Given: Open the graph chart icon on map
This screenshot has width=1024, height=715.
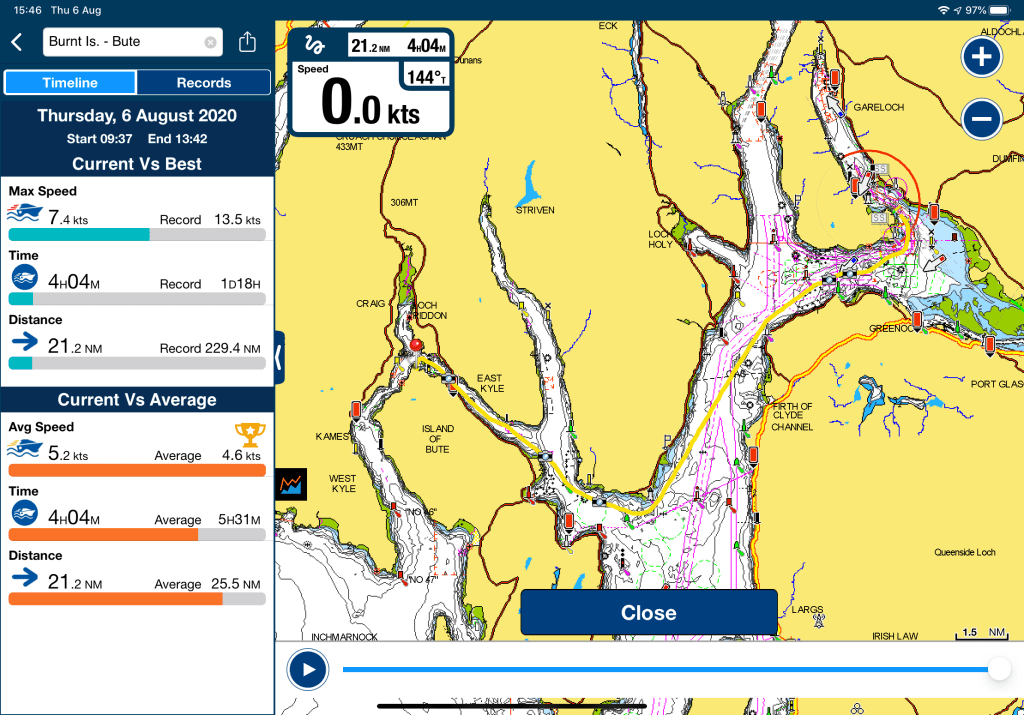Looking at the screenshot, I should pos(292,484).
